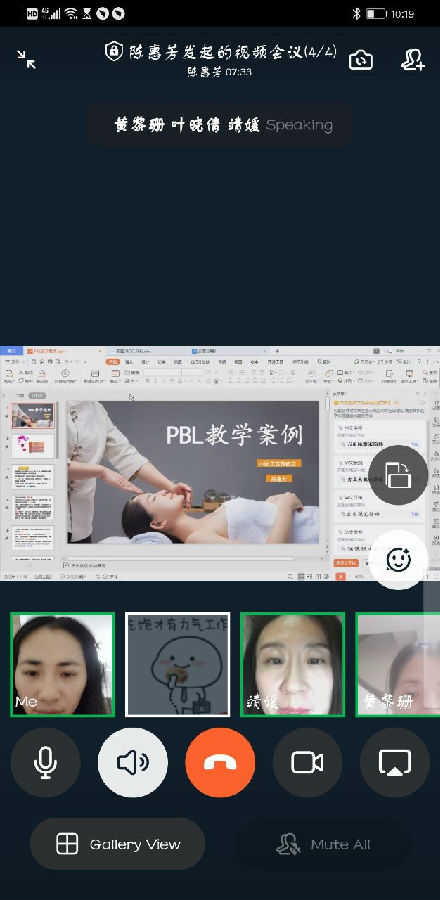
Task: Select second slide thumbnail in shared screen
Action: (x=33, y=446)
